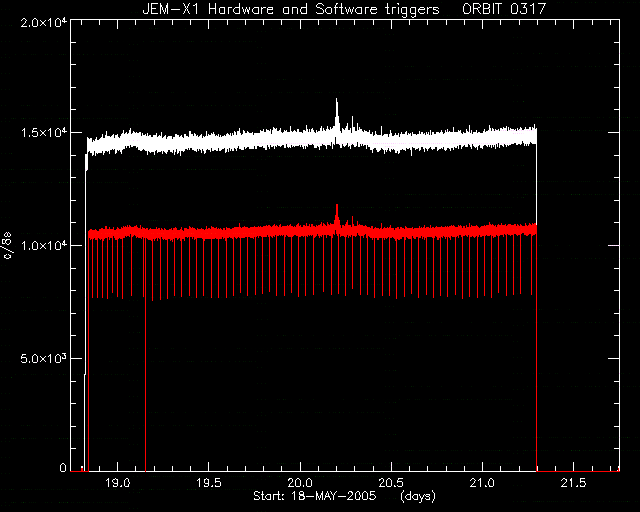Click the (days) axis unit label

point(418,496)
